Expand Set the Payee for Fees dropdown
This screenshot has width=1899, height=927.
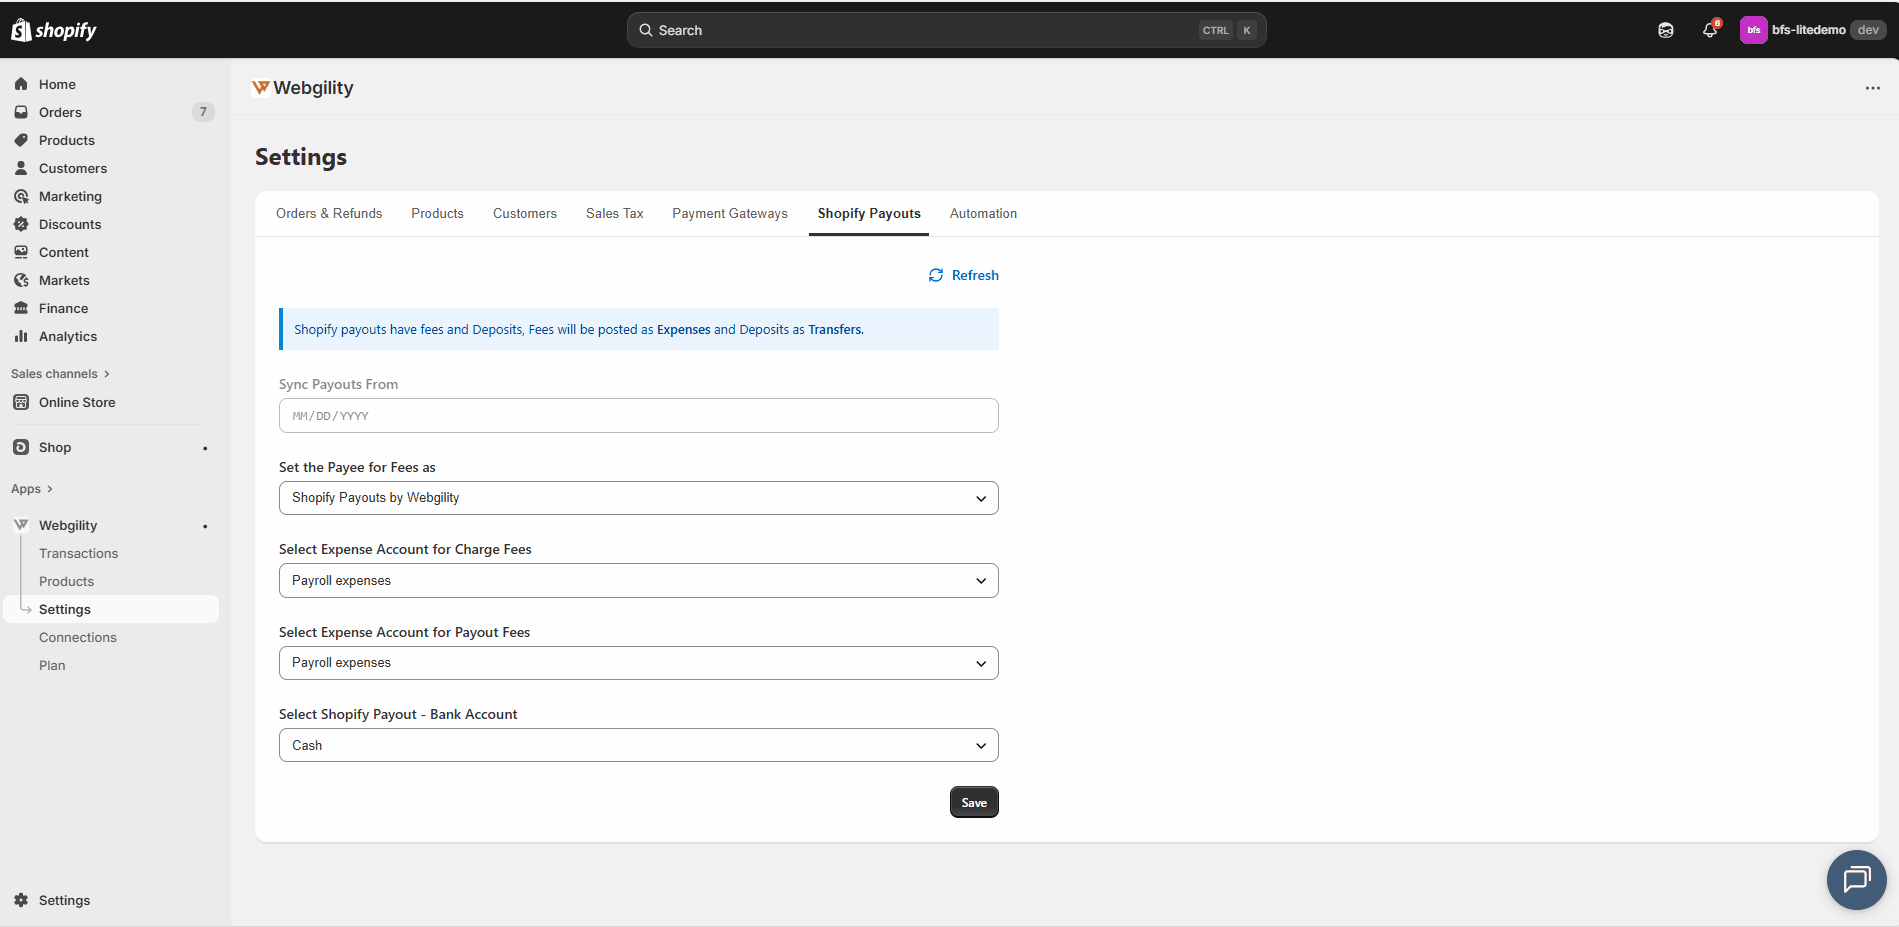point(638,498)
